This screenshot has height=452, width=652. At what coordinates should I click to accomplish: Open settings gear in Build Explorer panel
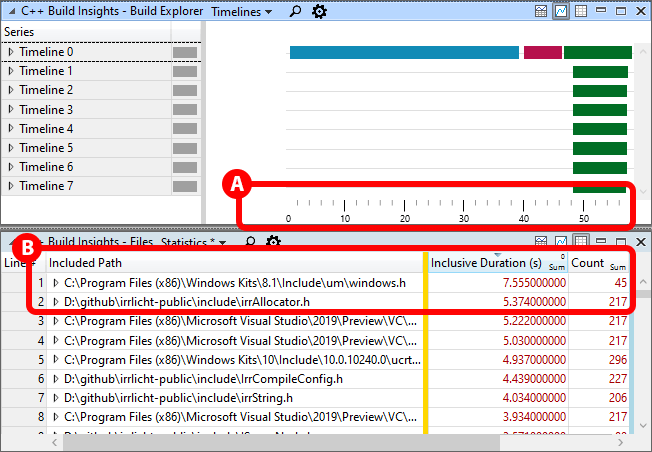(x=319, y=11)
